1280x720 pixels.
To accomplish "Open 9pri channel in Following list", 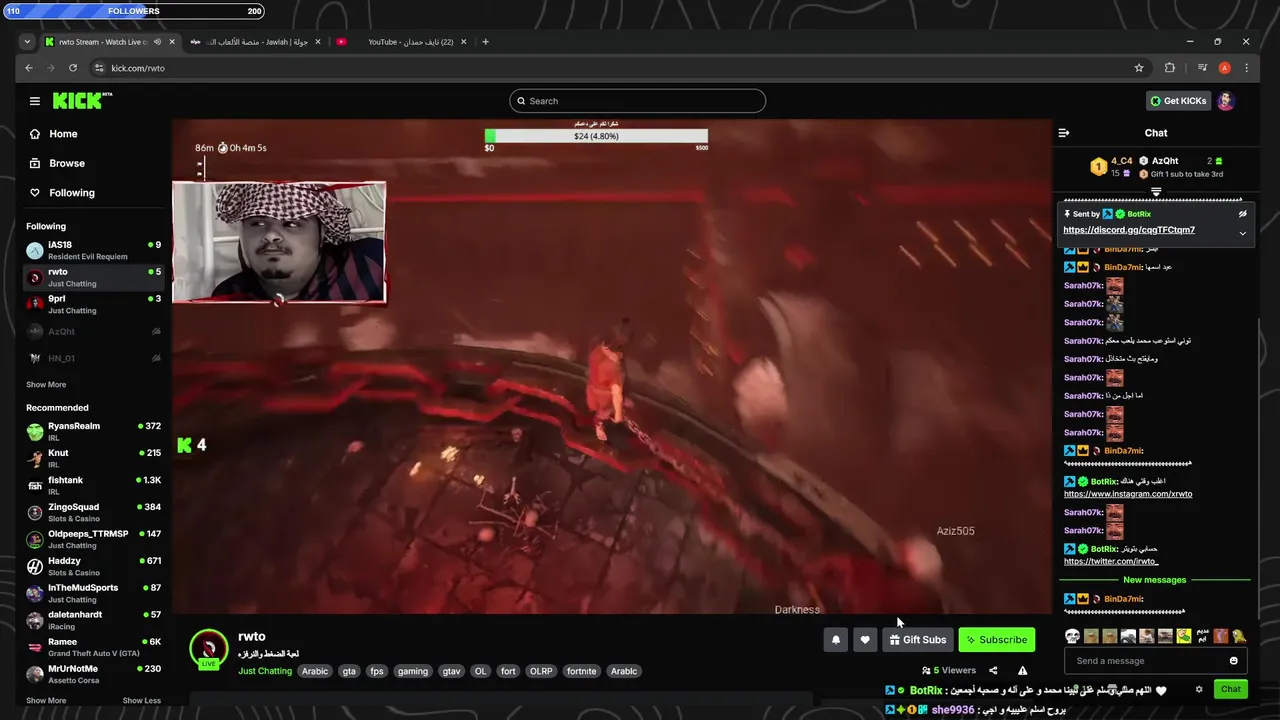I will (94, 304).
